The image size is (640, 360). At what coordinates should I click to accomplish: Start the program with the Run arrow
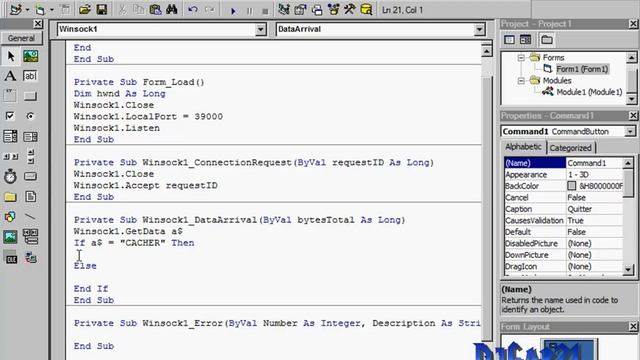[x=233, y=11]
